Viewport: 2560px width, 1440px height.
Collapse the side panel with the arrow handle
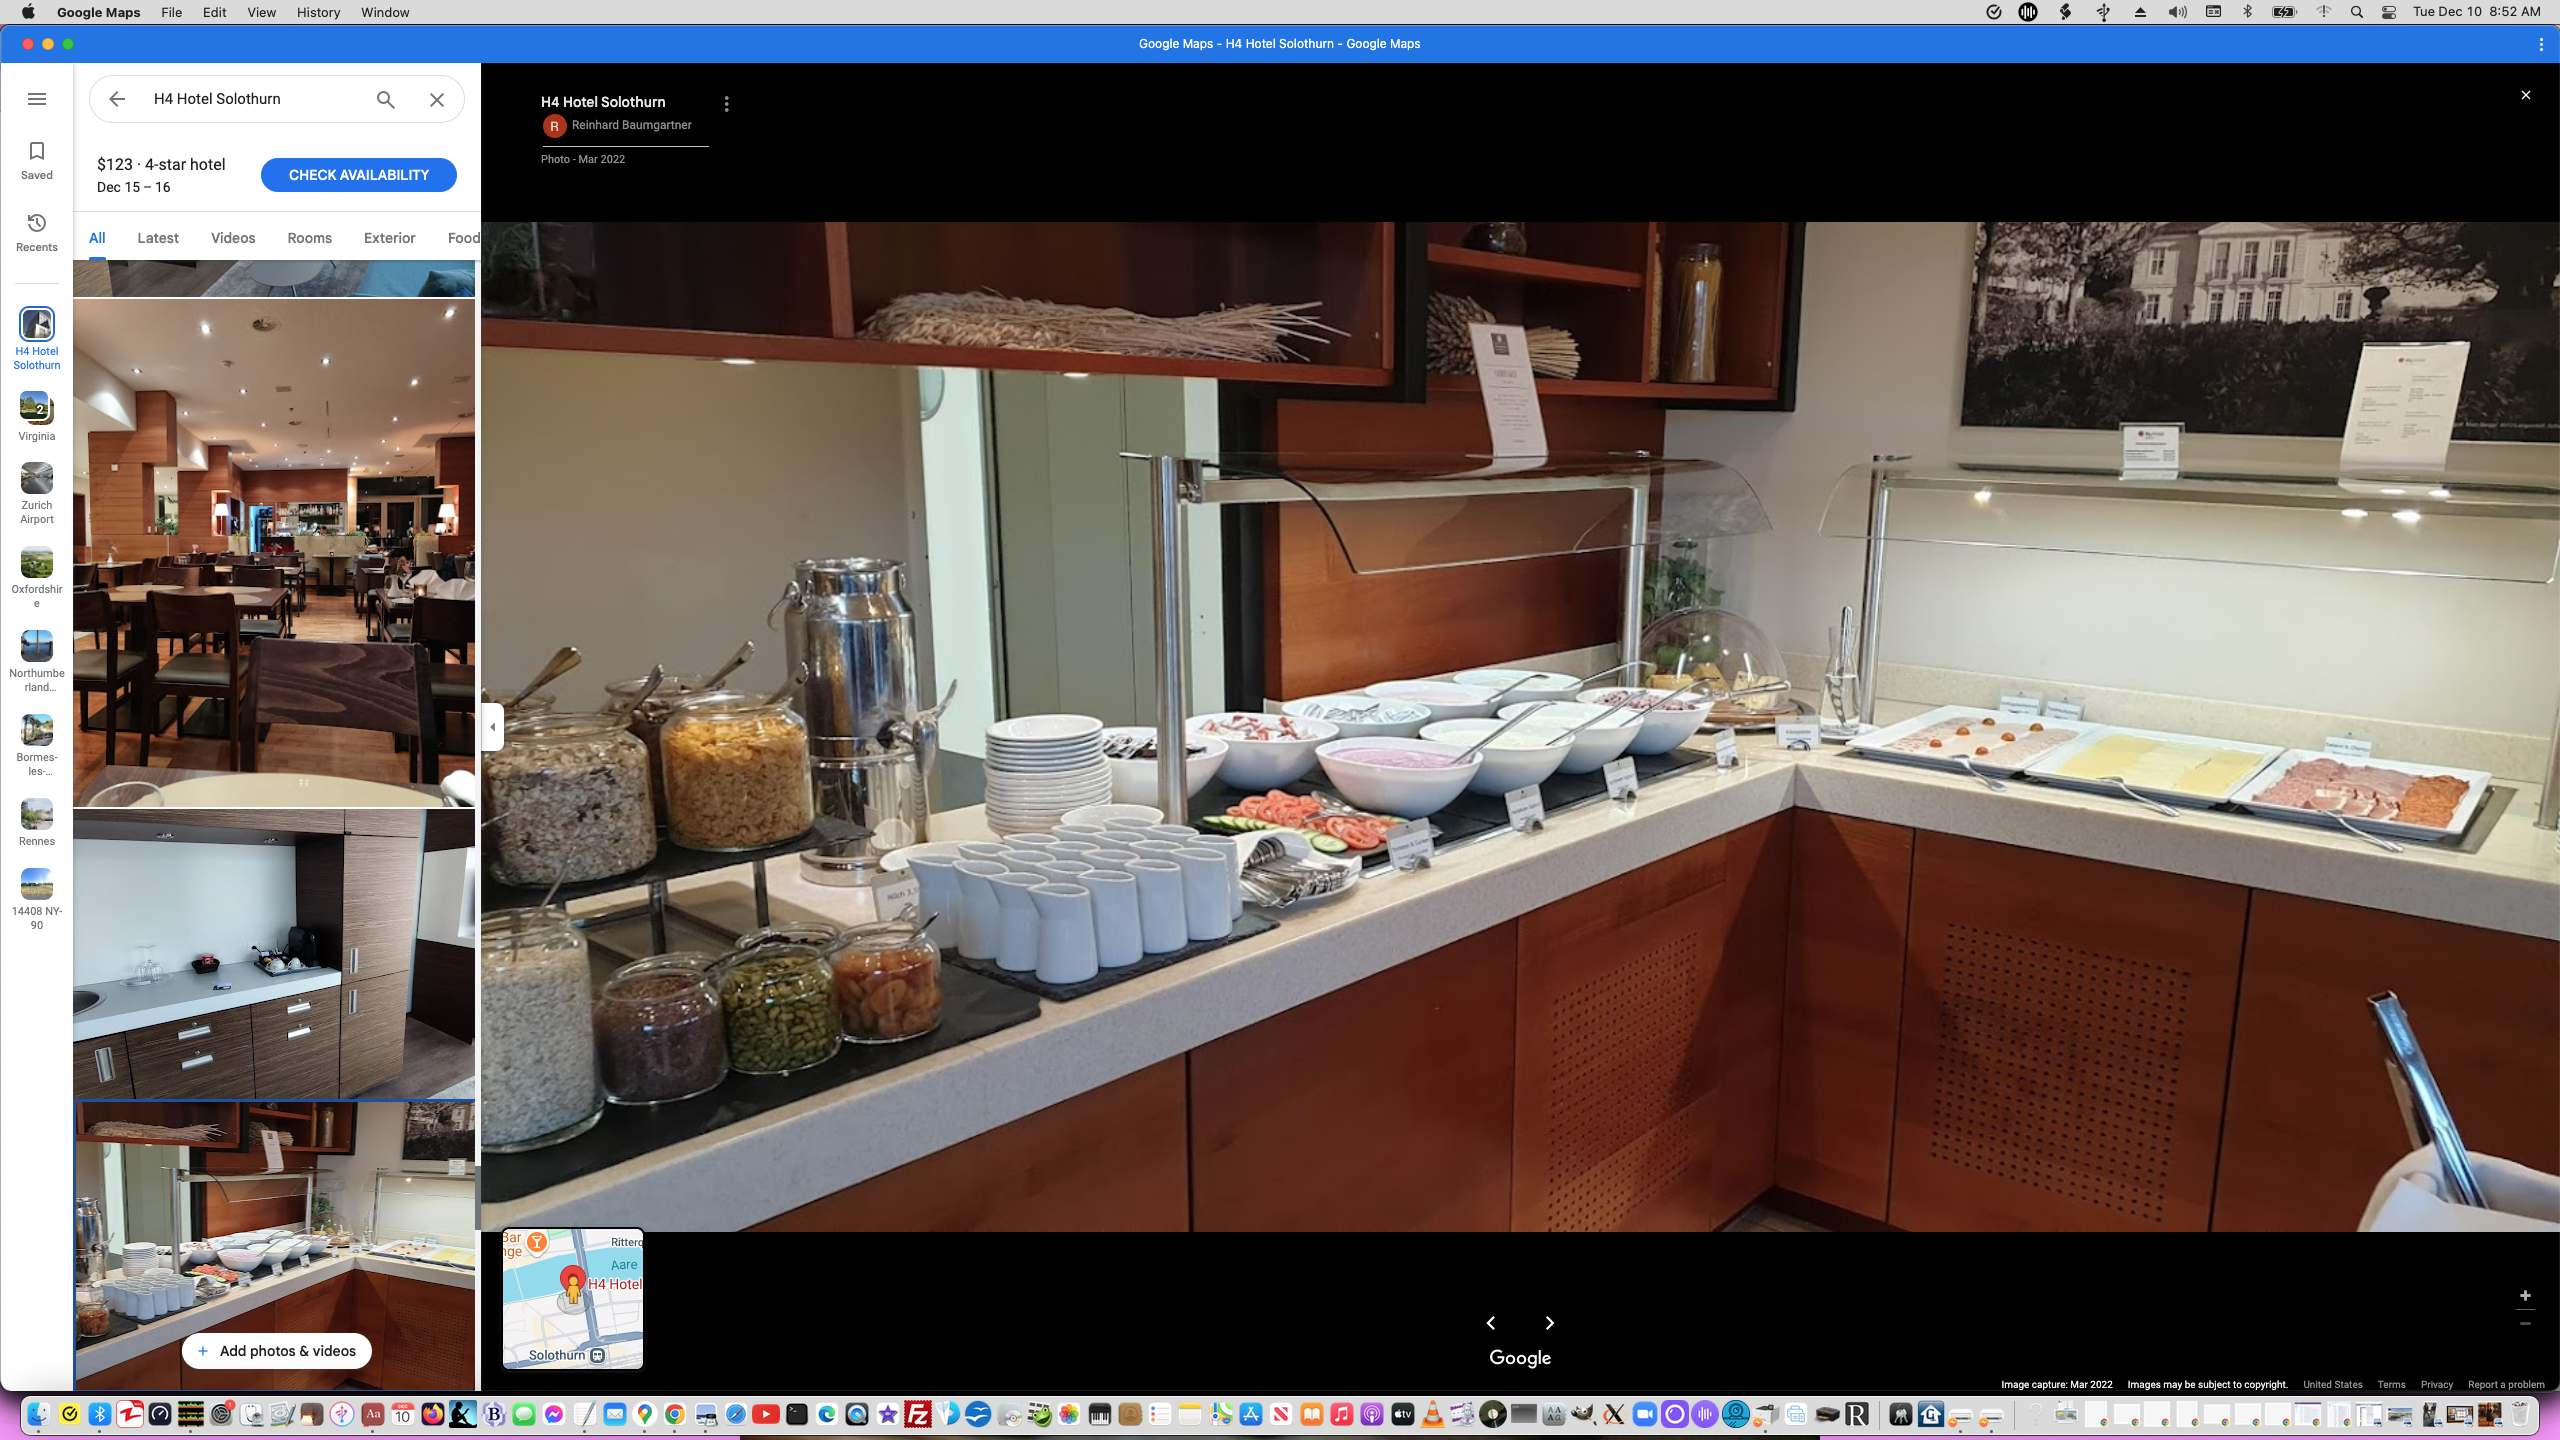(493, 727)
